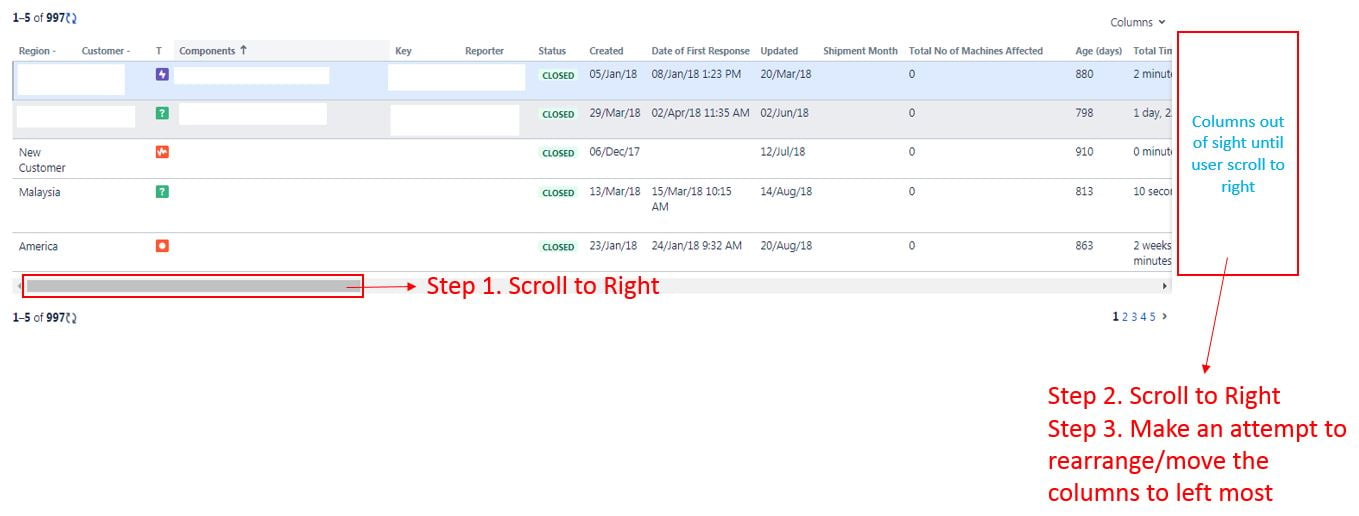Click the refresh icon beside the bottom results count
Viewport: 1359px width, 516px height.
[x=72, y=318]
